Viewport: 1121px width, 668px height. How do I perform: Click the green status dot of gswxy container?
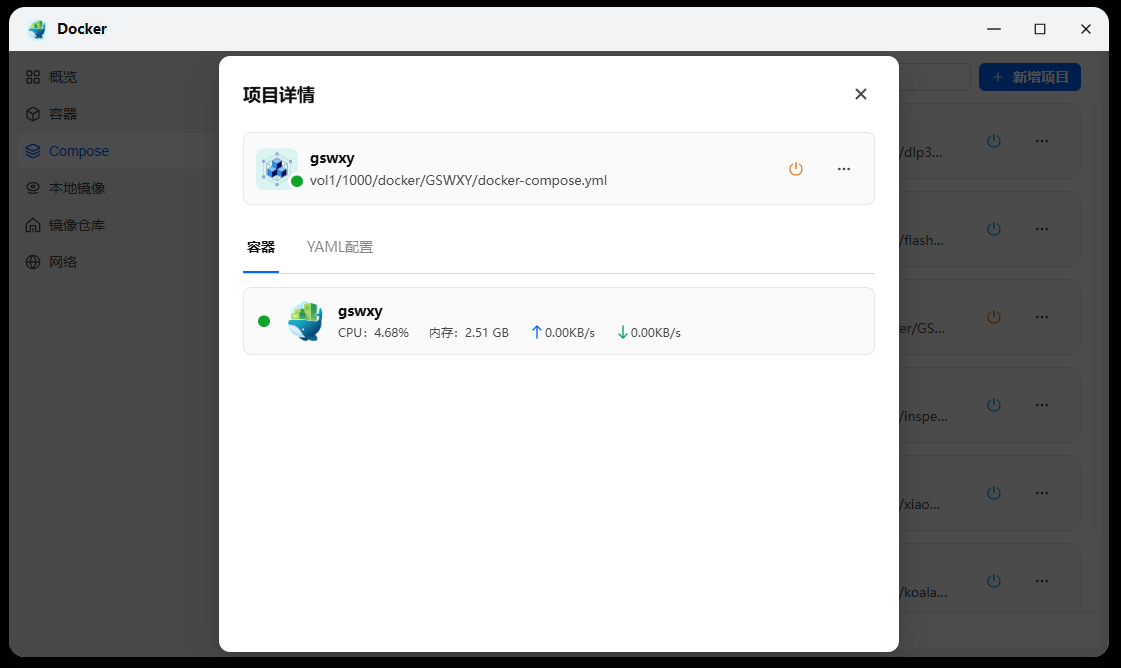pos(264,321)
